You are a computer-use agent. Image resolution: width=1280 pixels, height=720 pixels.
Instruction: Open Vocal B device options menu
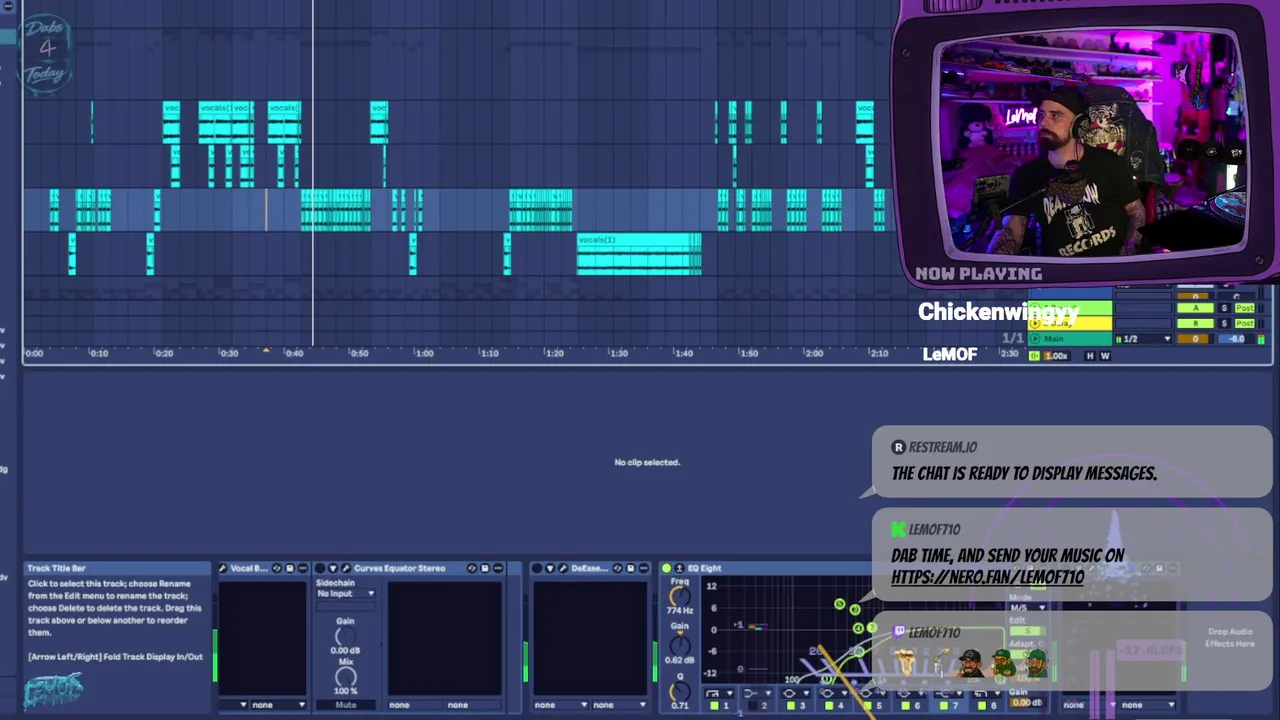coord(303,568)
